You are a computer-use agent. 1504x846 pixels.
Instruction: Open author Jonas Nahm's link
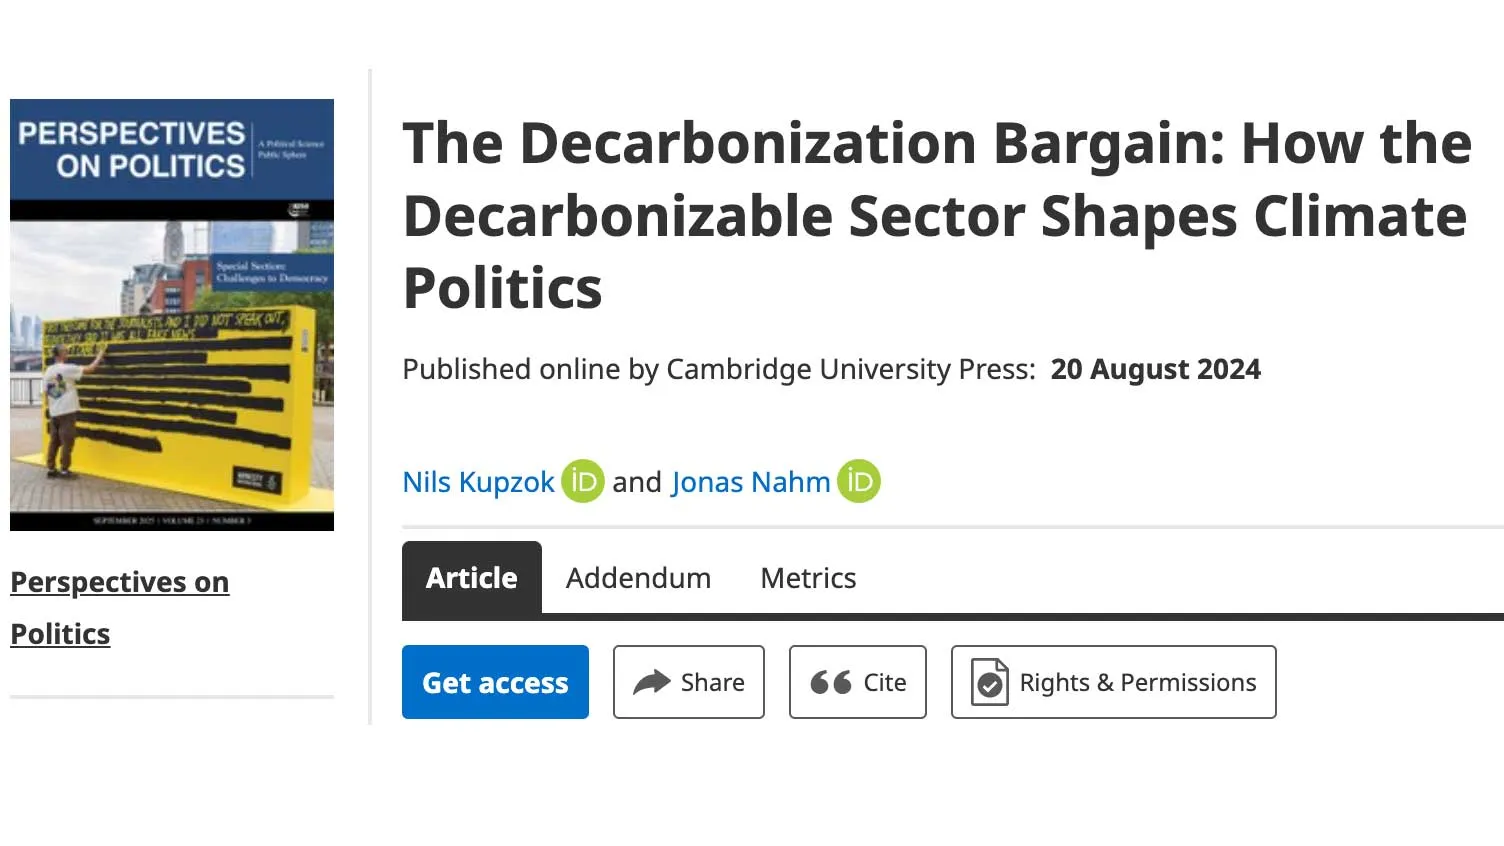tap(751, 482)
